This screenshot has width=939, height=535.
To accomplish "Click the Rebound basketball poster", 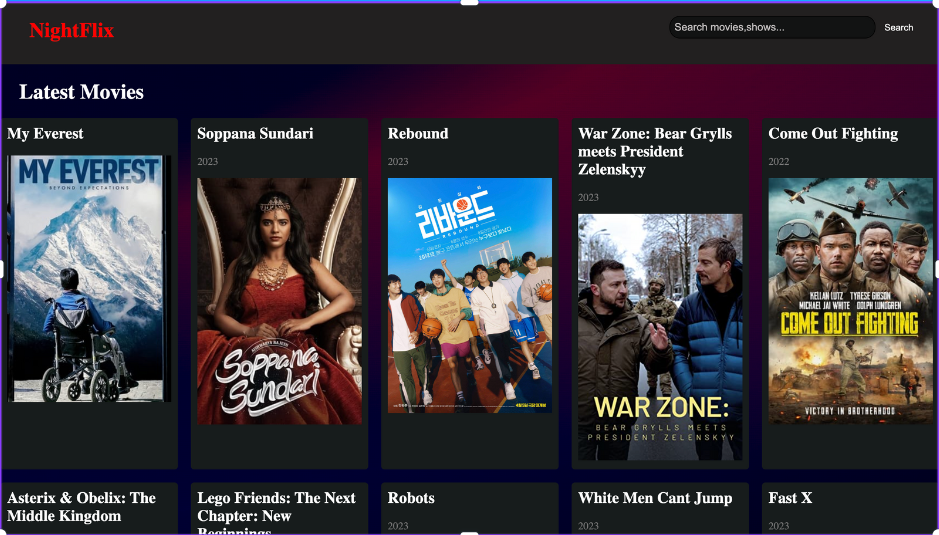I will (469, 295).
